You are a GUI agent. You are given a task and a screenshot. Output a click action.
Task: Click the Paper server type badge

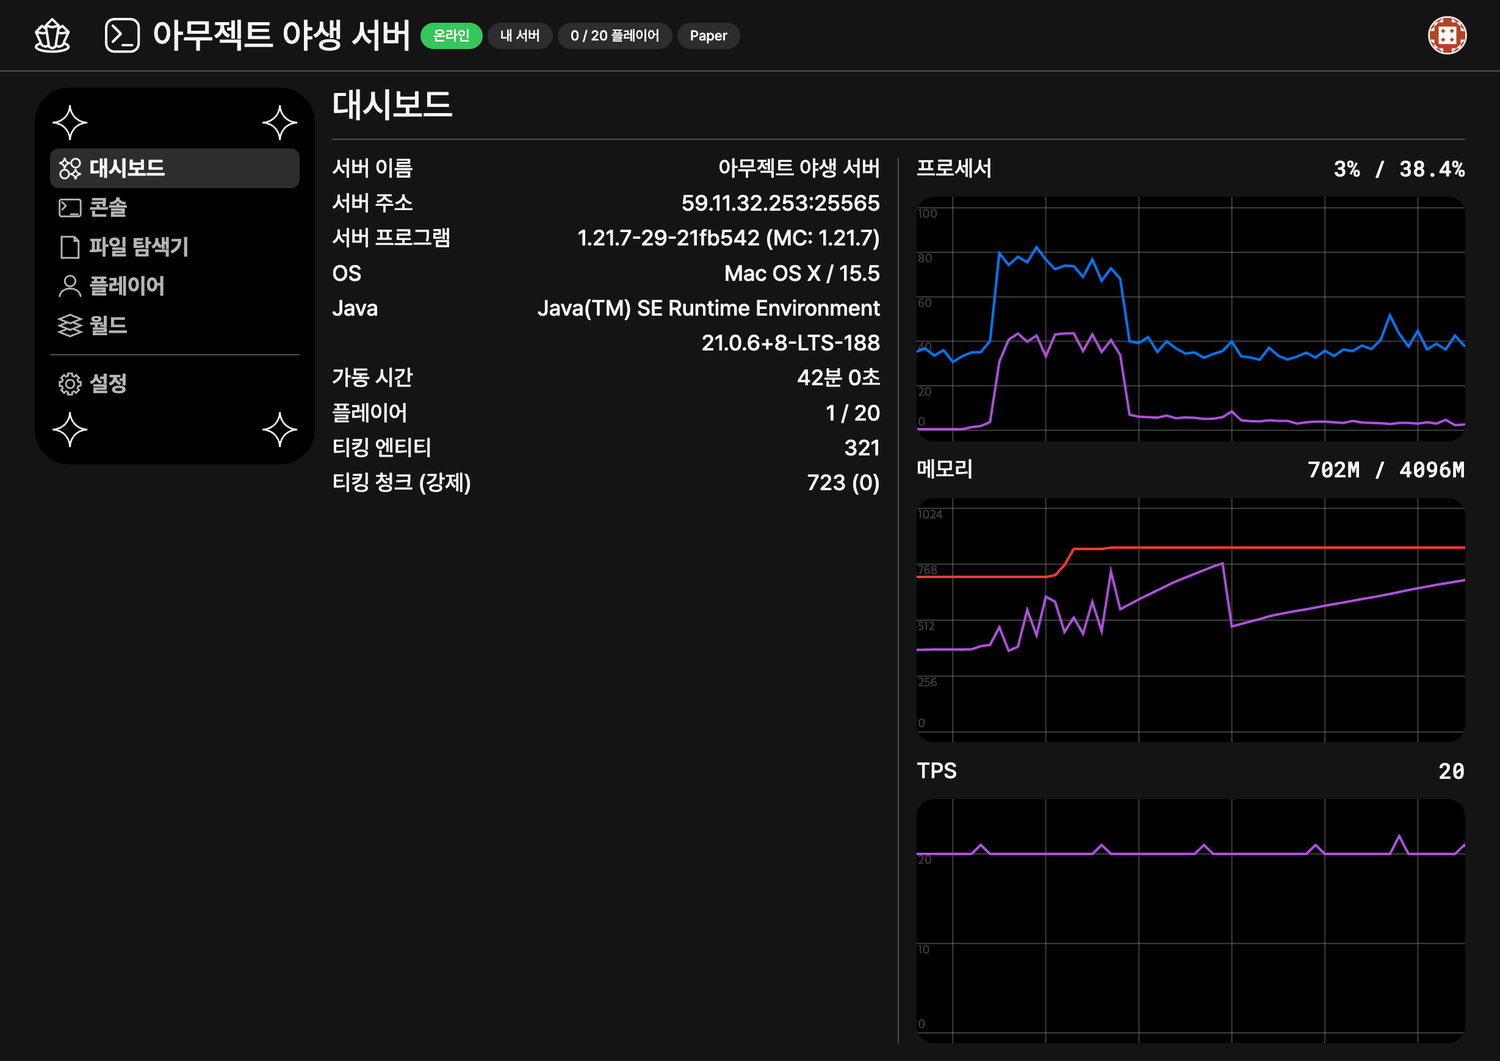(708, 36)
